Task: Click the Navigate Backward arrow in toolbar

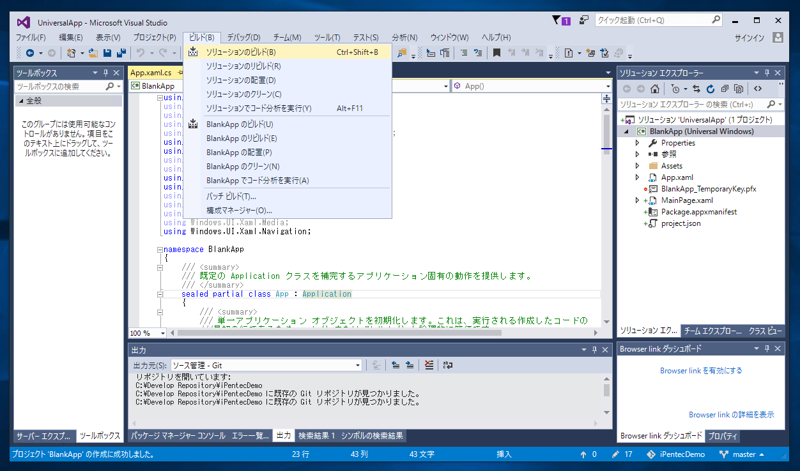Action: point(30,53)
